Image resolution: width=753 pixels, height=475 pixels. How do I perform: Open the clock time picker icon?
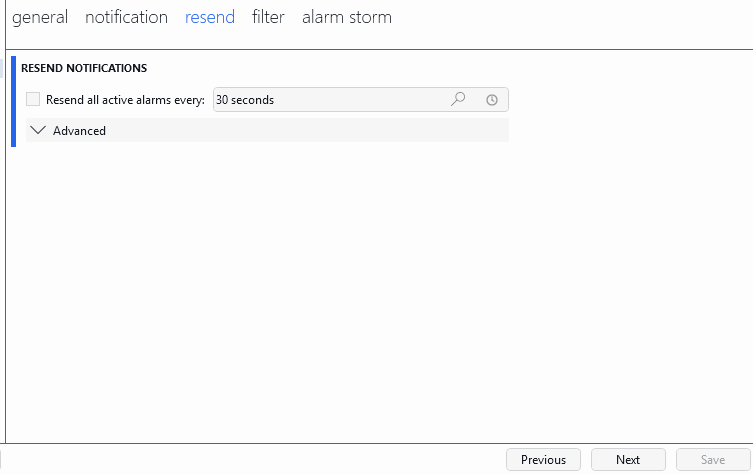492,100
